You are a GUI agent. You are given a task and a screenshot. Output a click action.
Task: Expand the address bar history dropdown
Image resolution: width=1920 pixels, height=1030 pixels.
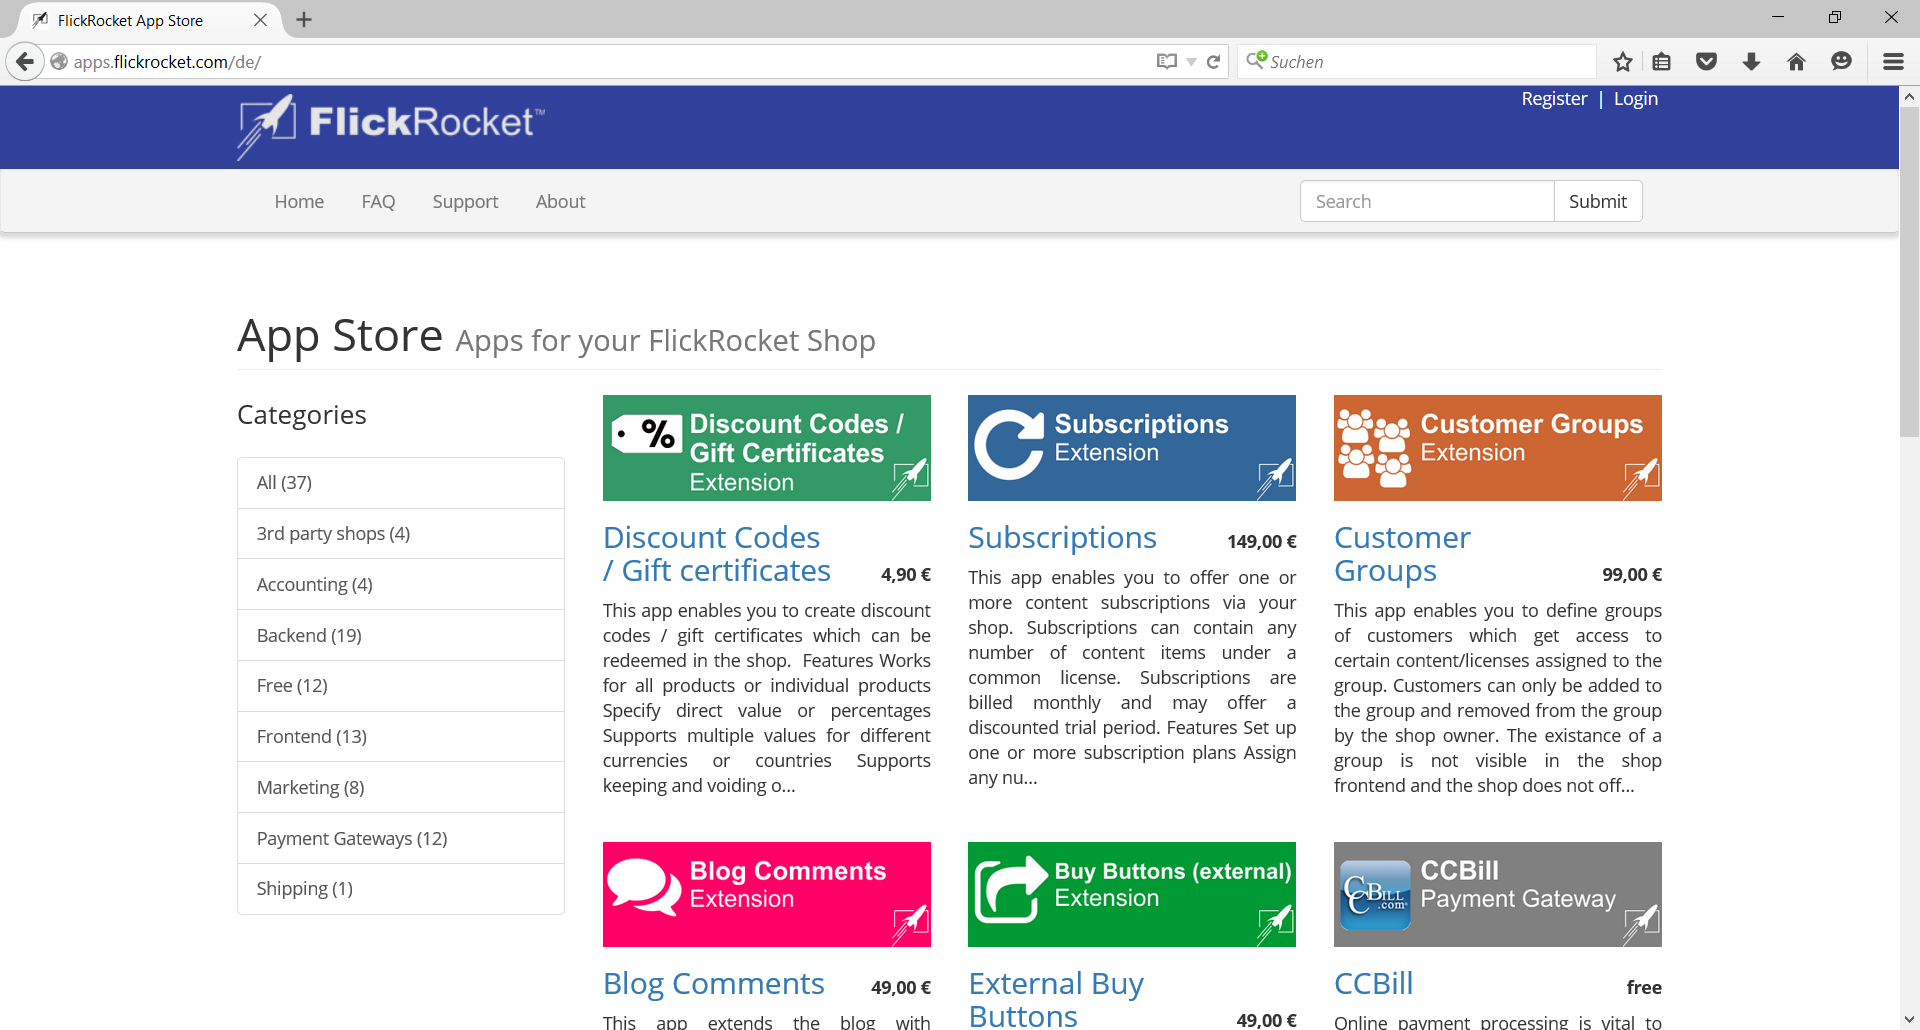[x=1191, y=62]
